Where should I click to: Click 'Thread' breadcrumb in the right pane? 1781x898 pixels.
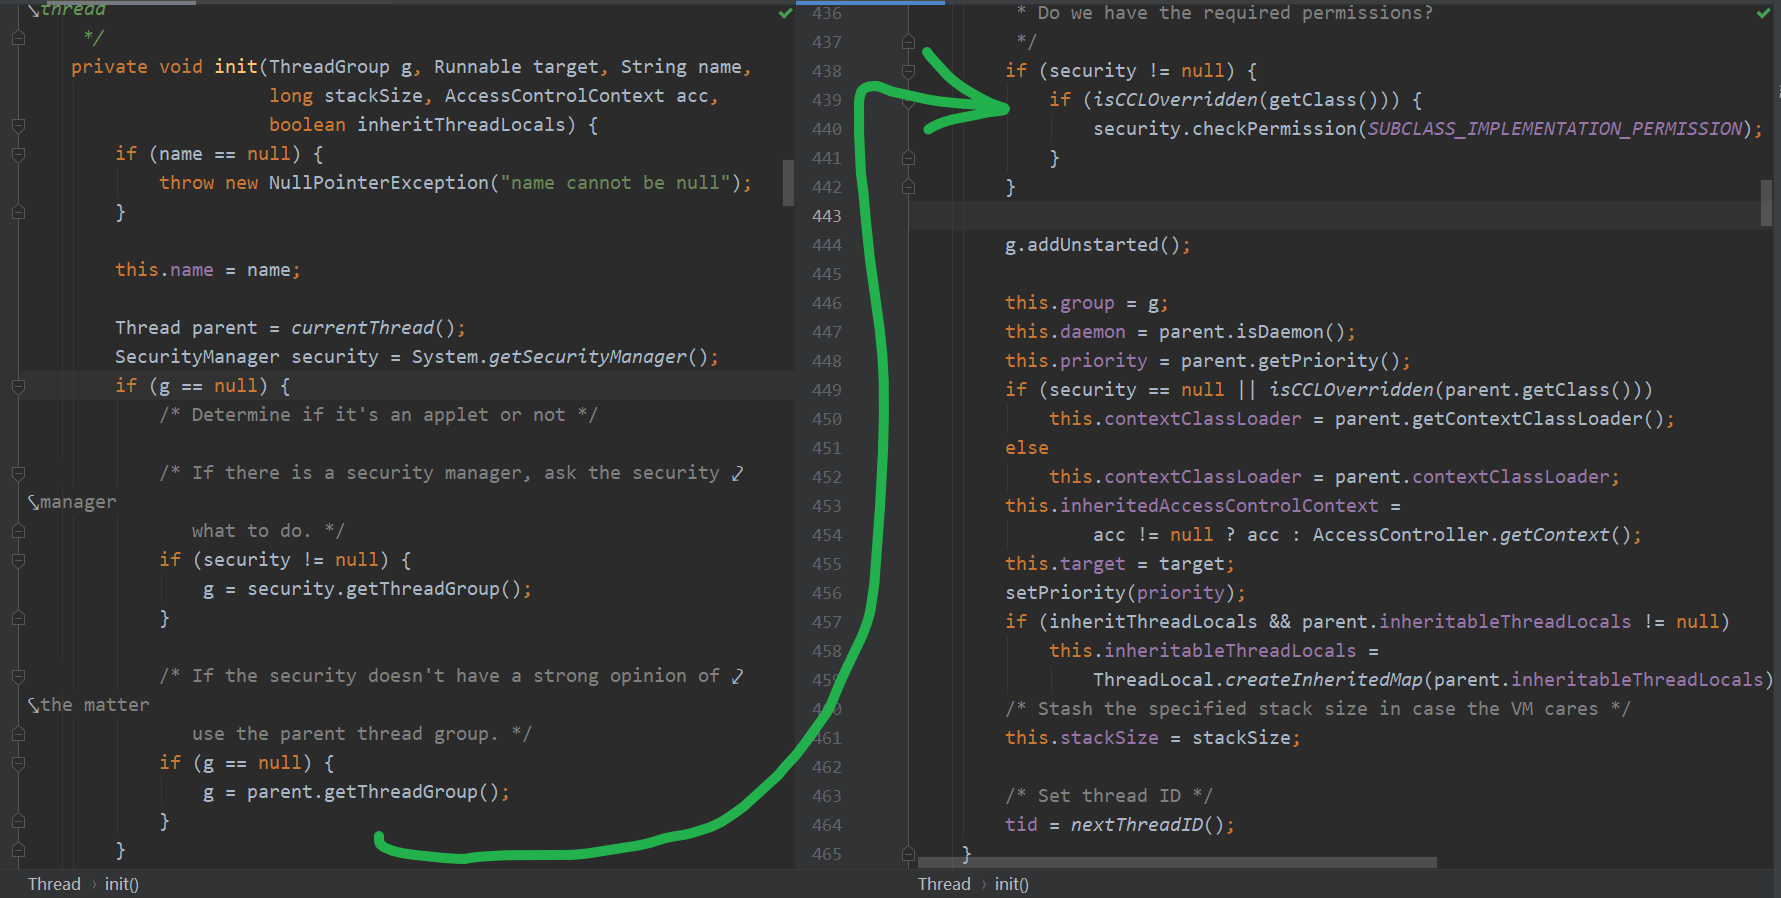point(944,884)
